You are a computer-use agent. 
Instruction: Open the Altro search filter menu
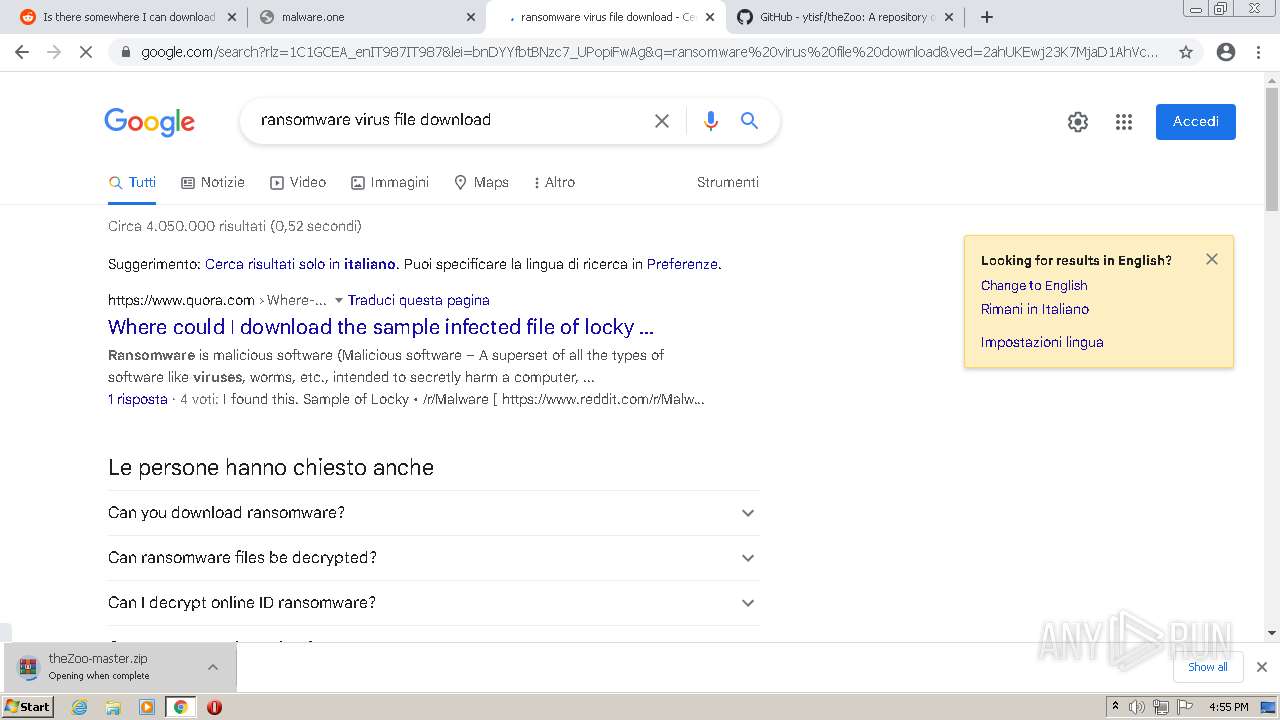pos(554,182)
